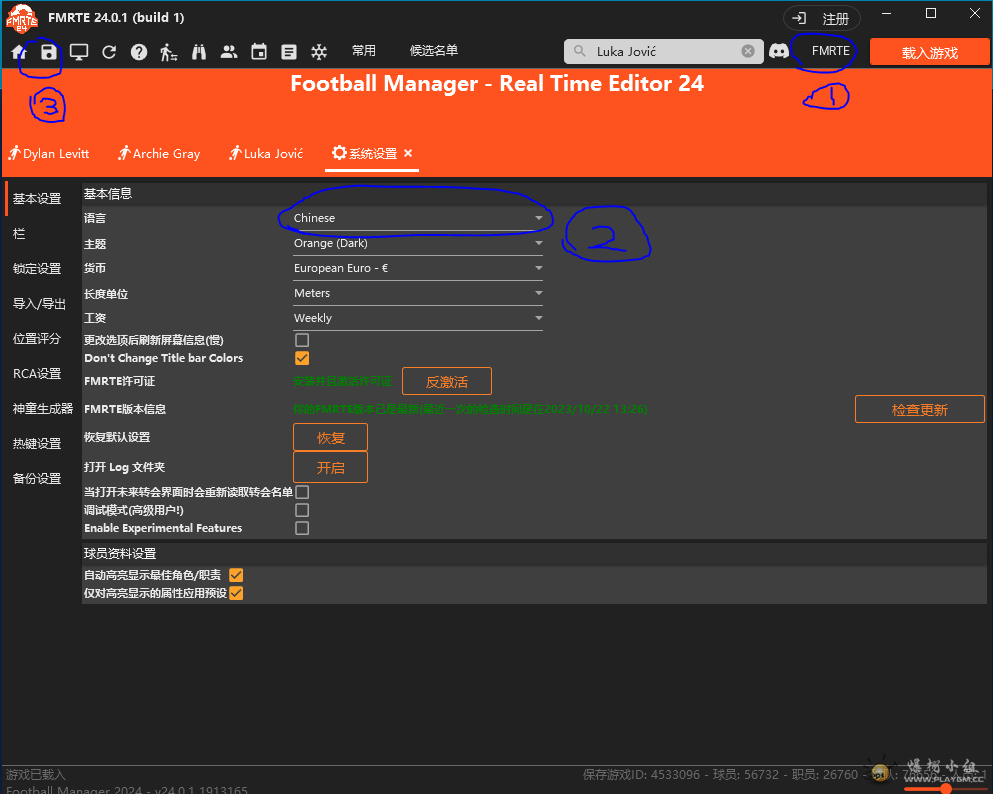Toggle 更改选项后刷新屏幕信息 checkbox
993x794 pixels.
[x=302, y=340]
